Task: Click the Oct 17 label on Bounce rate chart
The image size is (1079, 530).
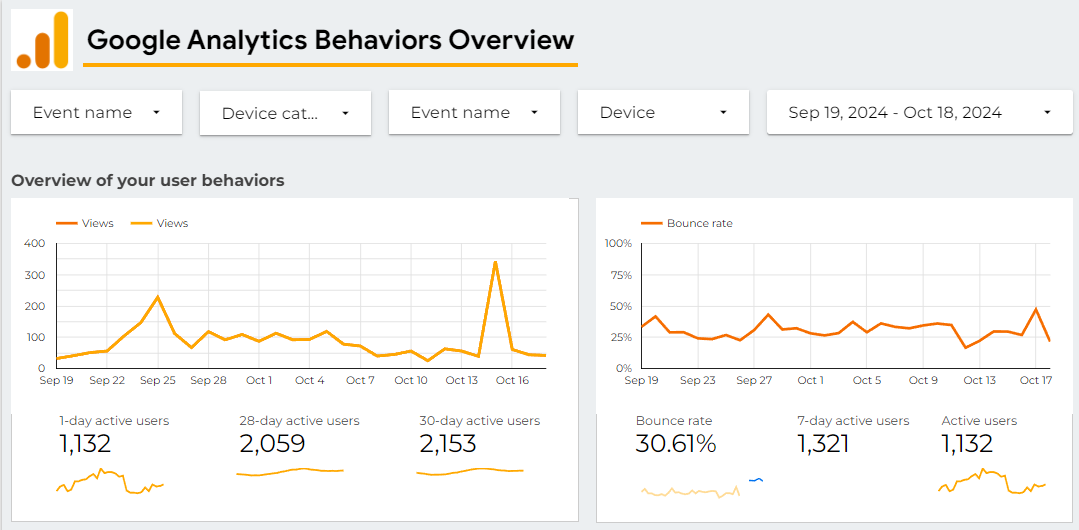Action: tap(1035, 380)
